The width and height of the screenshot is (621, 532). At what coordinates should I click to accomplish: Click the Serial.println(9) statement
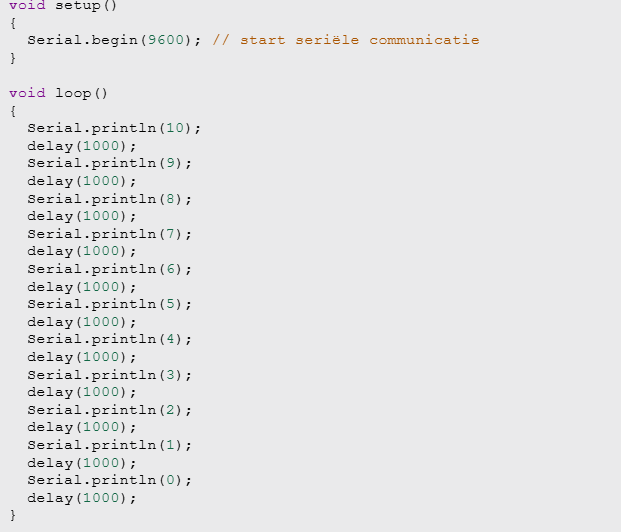pos(109,163)
